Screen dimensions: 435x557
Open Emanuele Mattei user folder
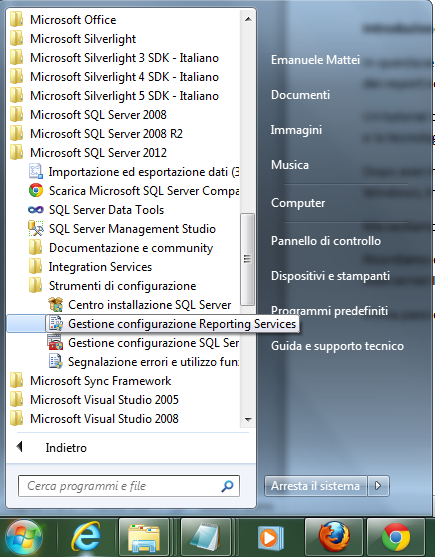click(315, 60)
